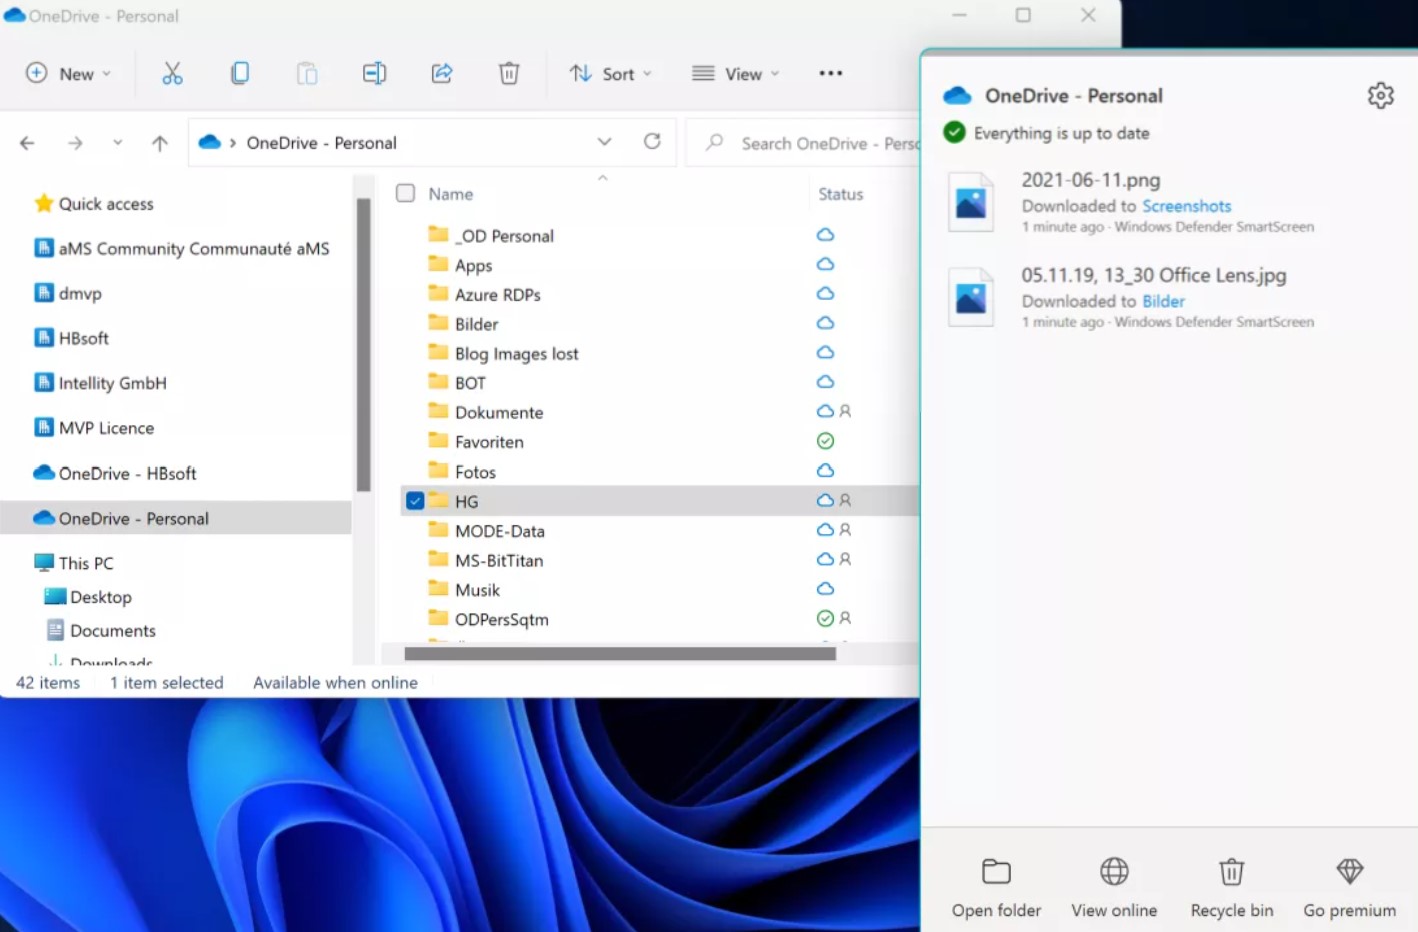Select the MODE-Data folder
The width and height of the screenshot is (1418, 932).
click(x=499, y=530)
